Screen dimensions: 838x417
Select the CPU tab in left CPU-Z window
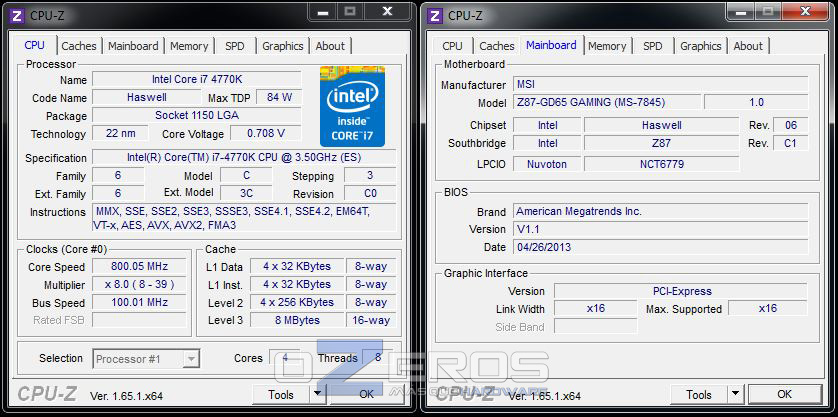click(35, 45)
